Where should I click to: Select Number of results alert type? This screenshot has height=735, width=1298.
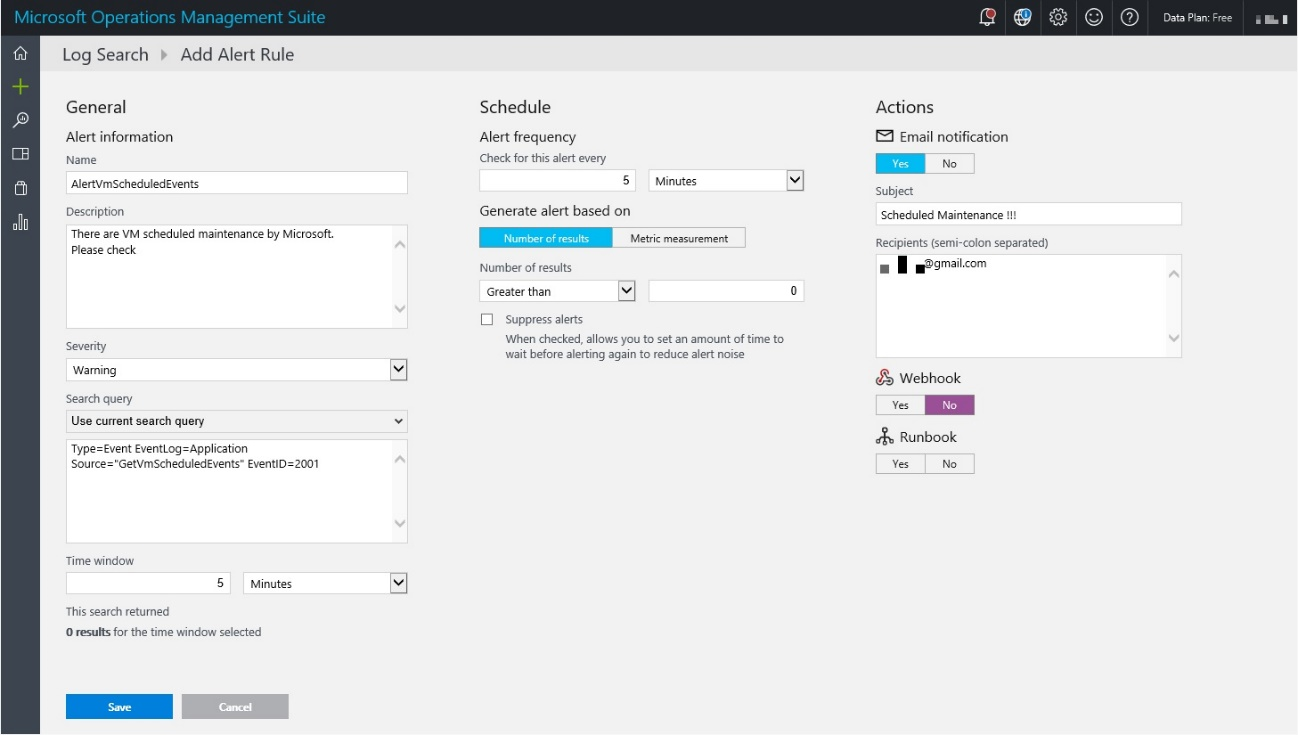pyautogui.click(x=546, y=238)
